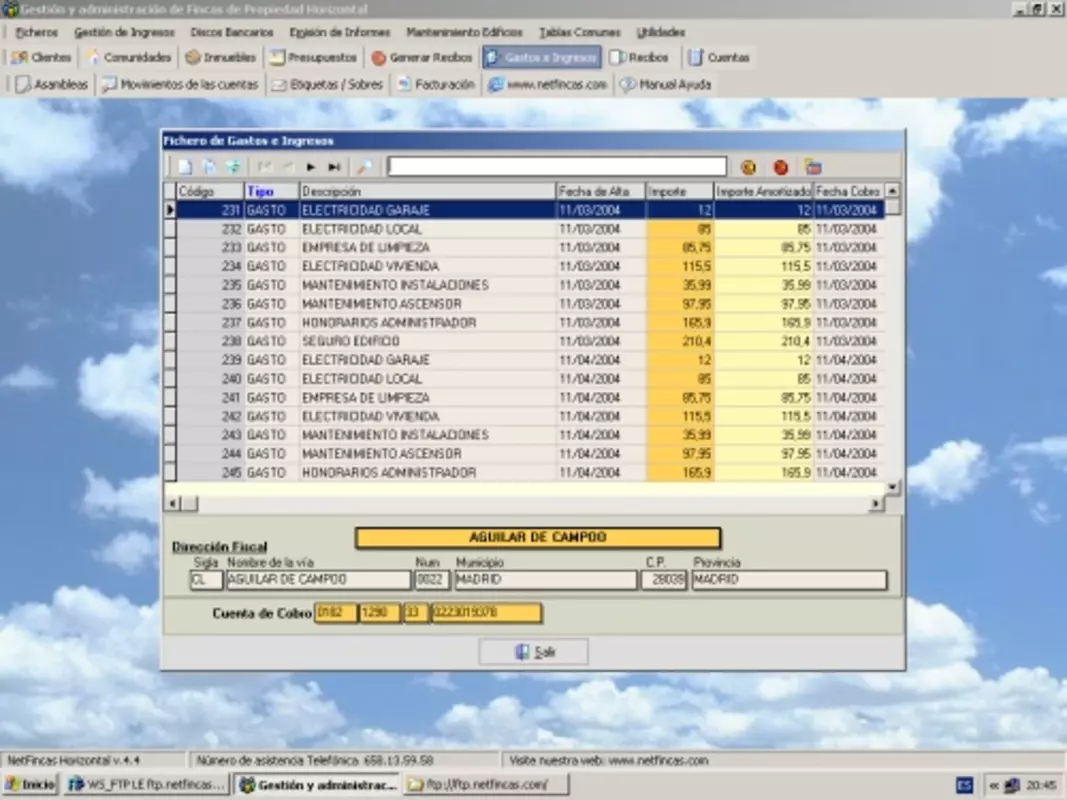
Task: Open Asambleas from the second toolbar
Action: click(52, 84)
